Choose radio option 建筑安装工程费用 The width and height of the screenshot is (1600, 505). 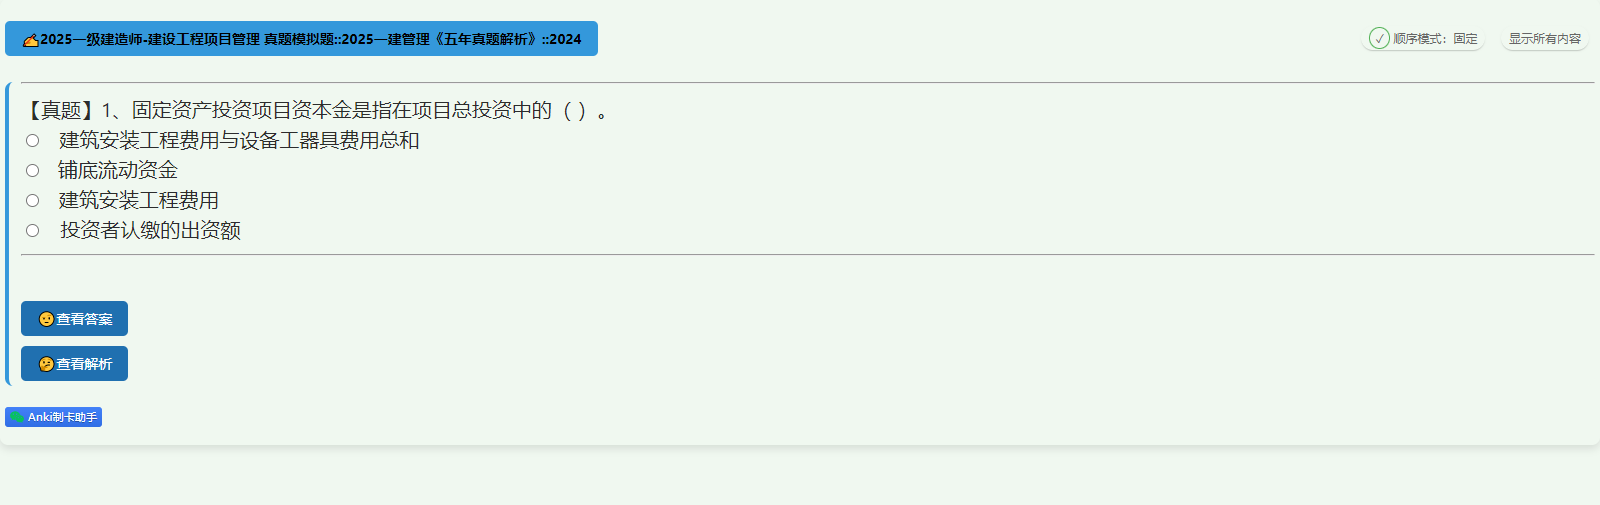pos(32,201)
